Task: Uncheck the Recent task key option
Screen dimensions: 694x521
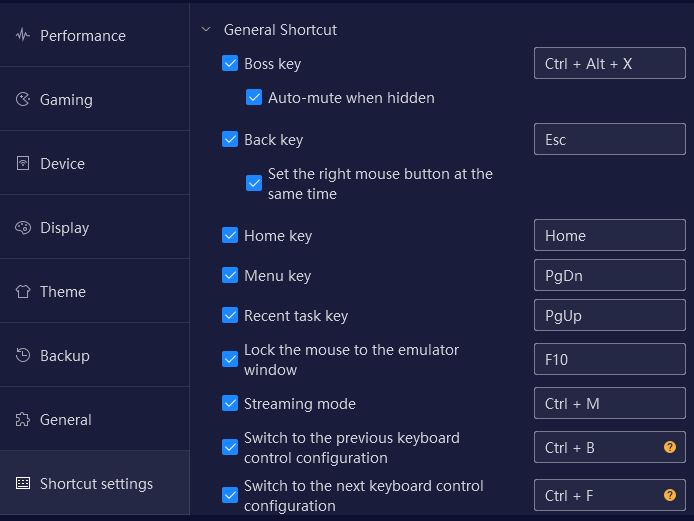Action: click(230, 315)
